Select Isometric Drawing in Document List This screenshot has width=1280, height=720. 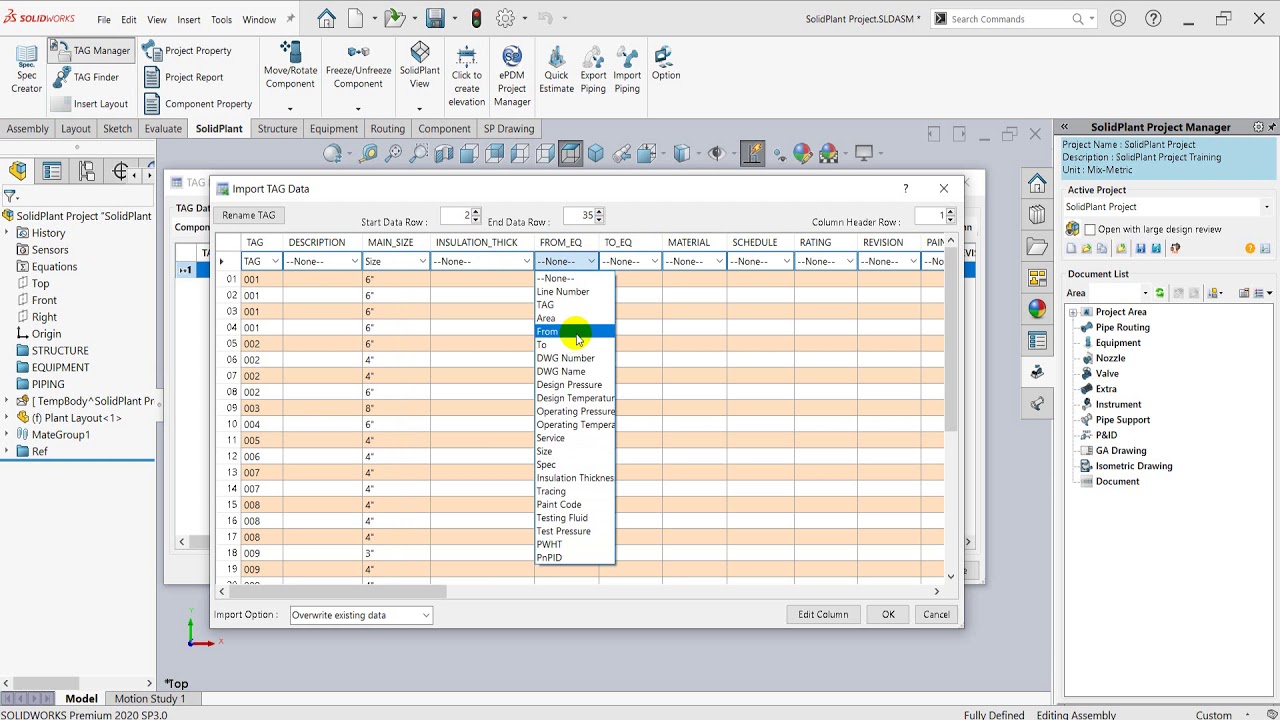(x=1133, y=466)
